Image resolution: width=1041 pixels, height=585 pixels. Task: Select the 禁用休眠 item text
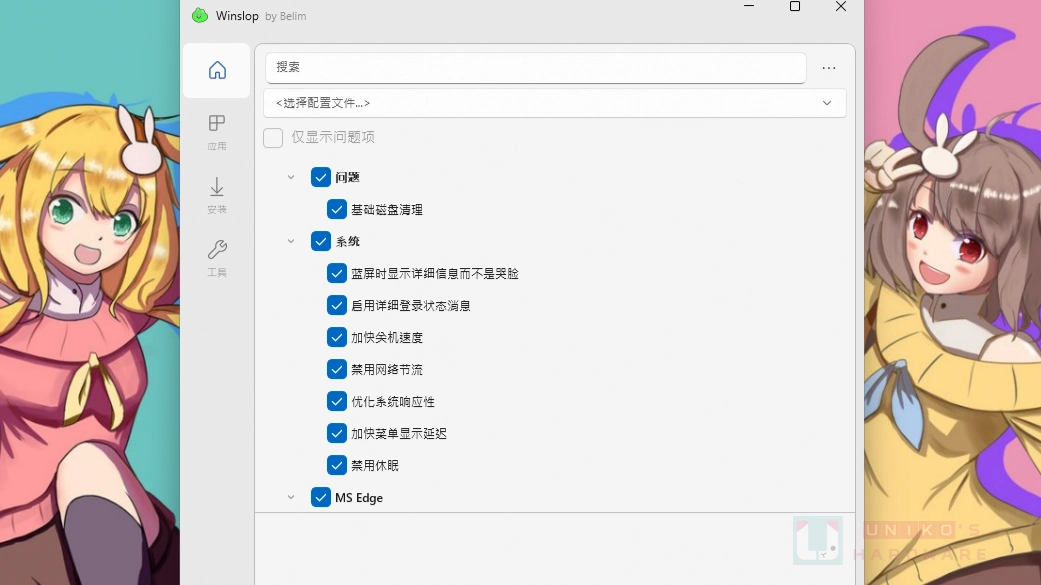375,465
